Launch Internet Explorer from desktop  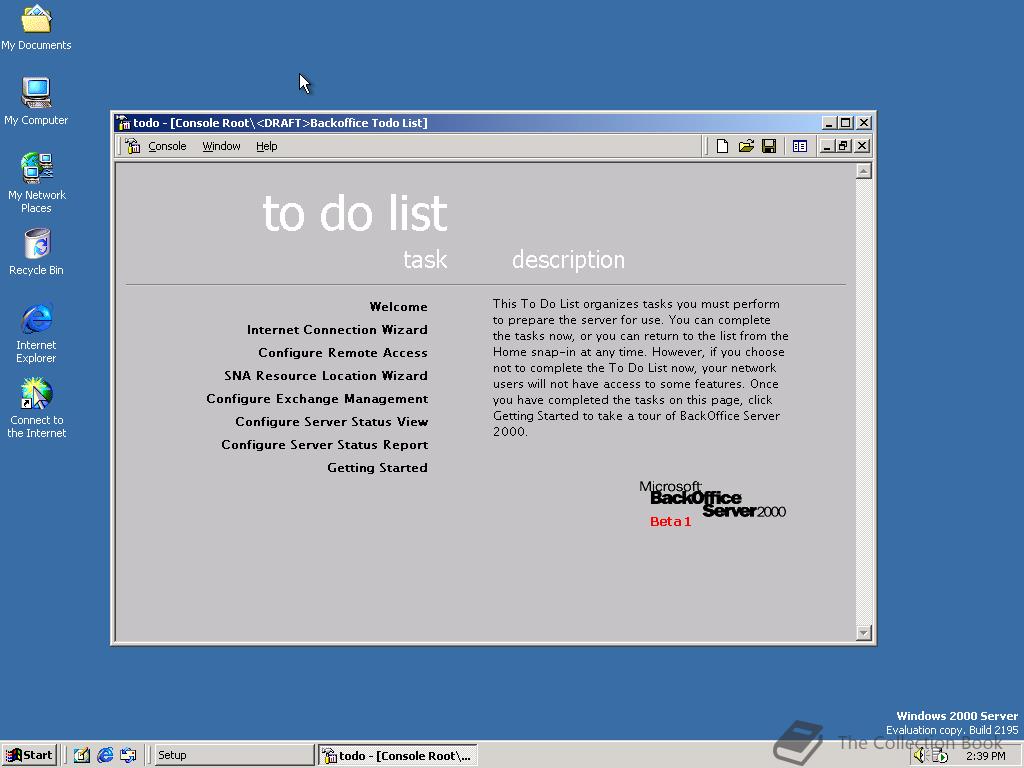(36, 332)
